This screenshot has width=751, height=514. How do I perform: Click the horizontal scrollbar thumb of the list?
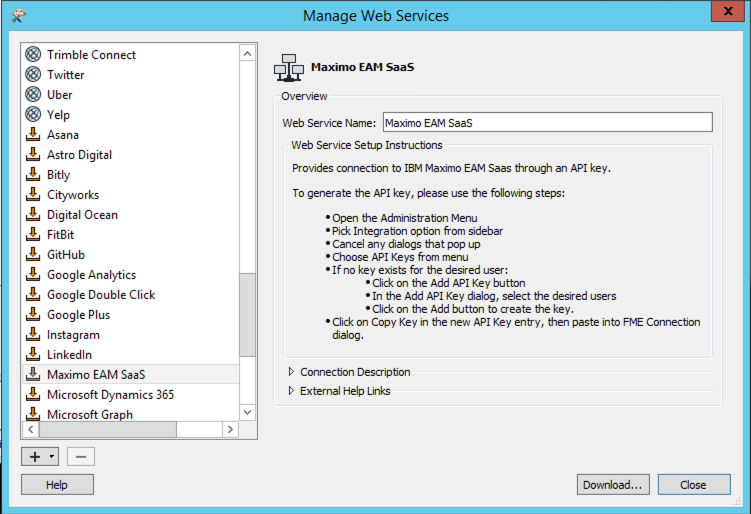tap(108, 430)
